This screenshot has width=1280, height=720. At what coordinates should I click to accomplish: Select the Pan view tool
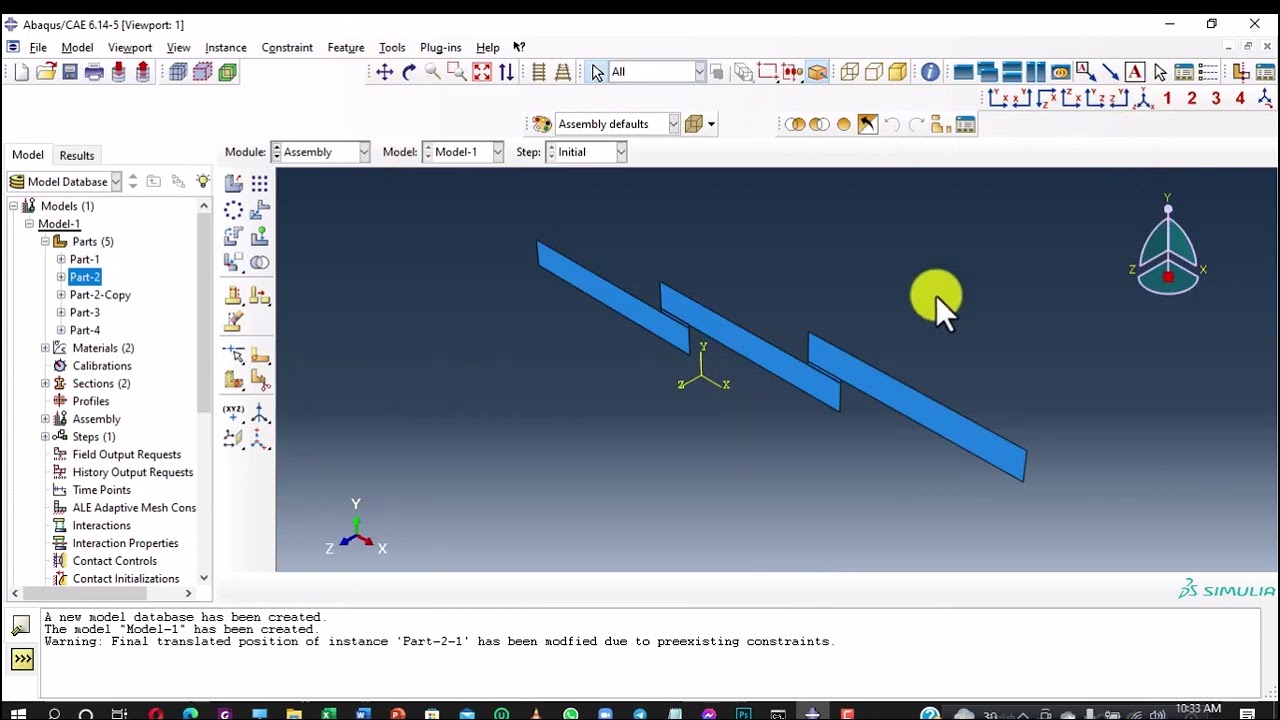pyautogui.click(x=384, y=72)
